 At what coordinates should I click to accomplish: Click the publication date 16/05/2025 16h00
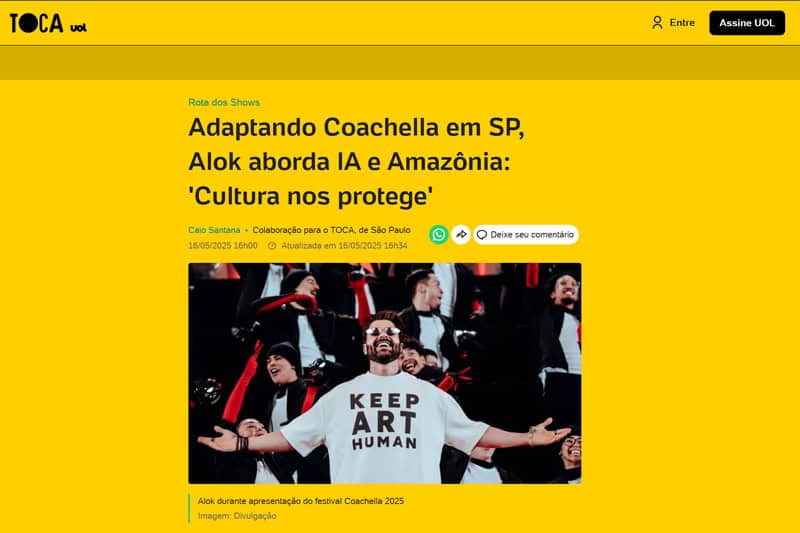click(222, 246)
